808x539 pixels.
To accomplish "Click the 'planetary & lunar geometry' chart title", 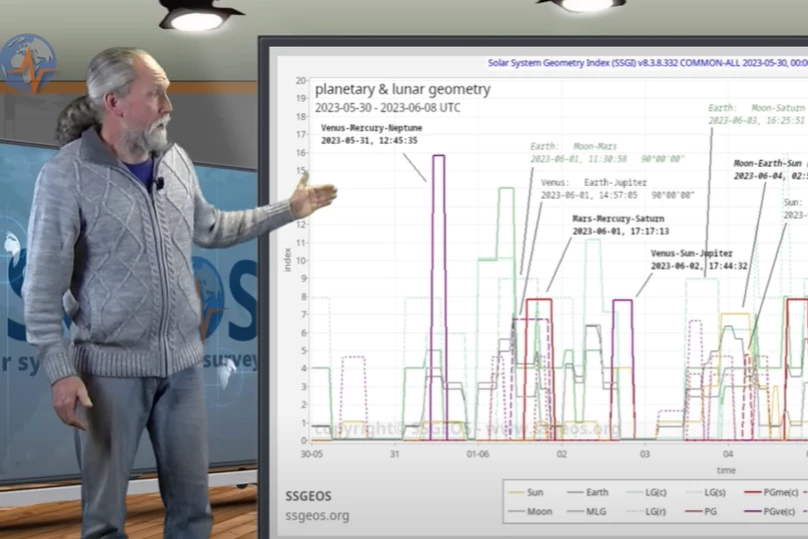I will [402, 89].
